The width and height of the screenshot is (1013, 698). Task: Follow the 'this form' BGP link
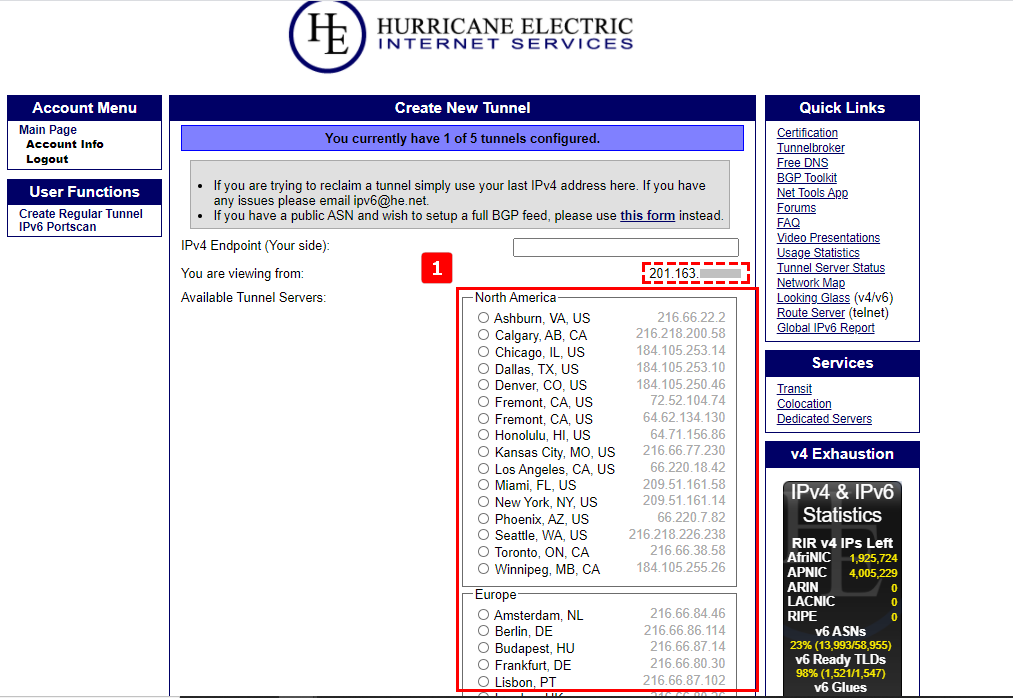[x=647, y=216]
